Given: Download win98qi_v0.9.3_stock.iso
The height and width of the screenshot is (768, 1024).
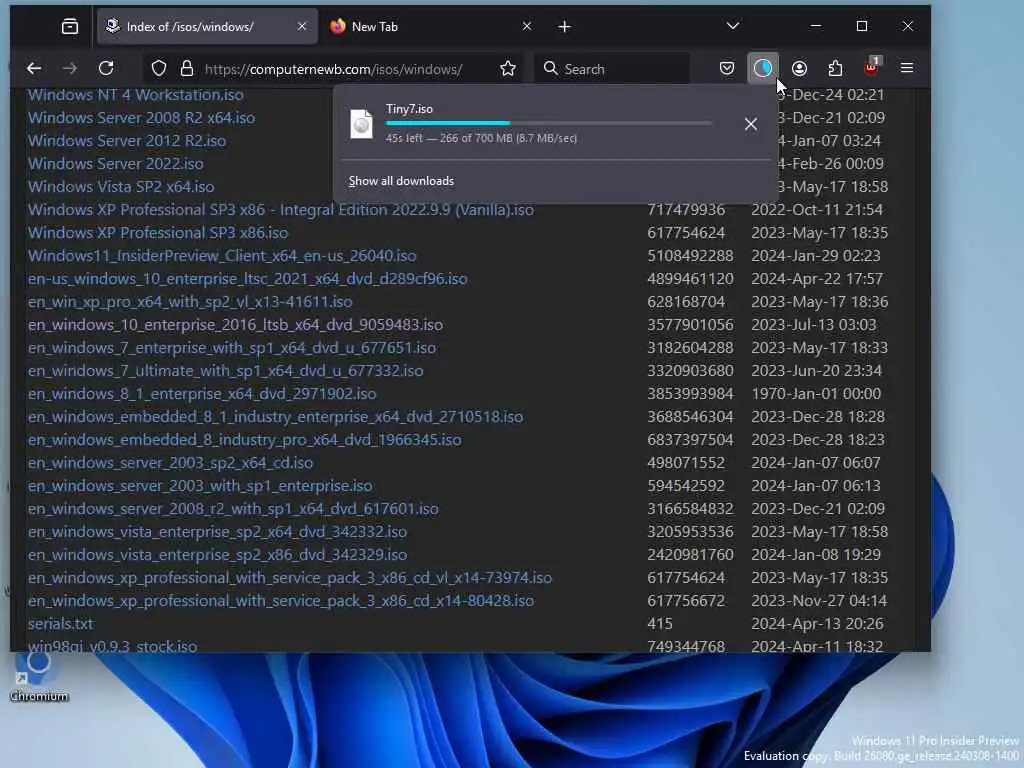Looking at the screenshot, I should (112, 645).
